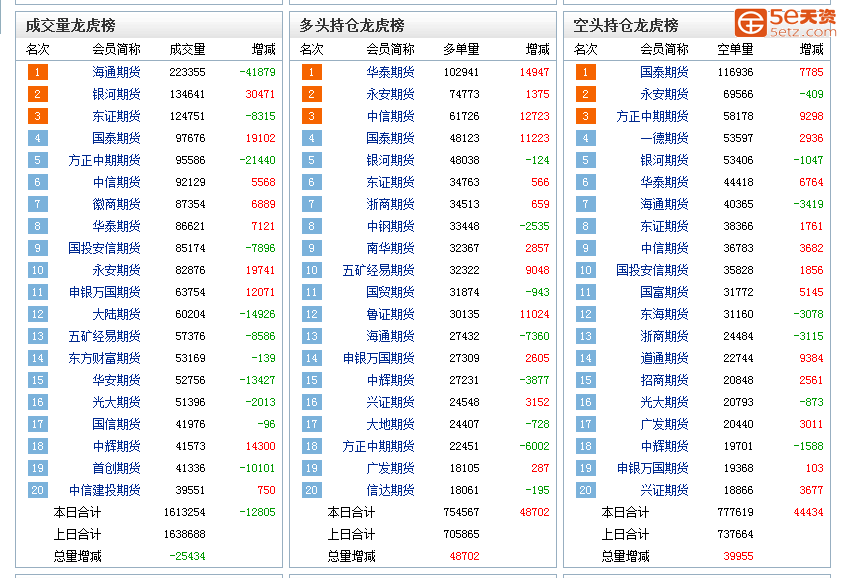Screen dimensions: 842x578
Task: Click 国信期货 member link
Action: pos(116,424)
